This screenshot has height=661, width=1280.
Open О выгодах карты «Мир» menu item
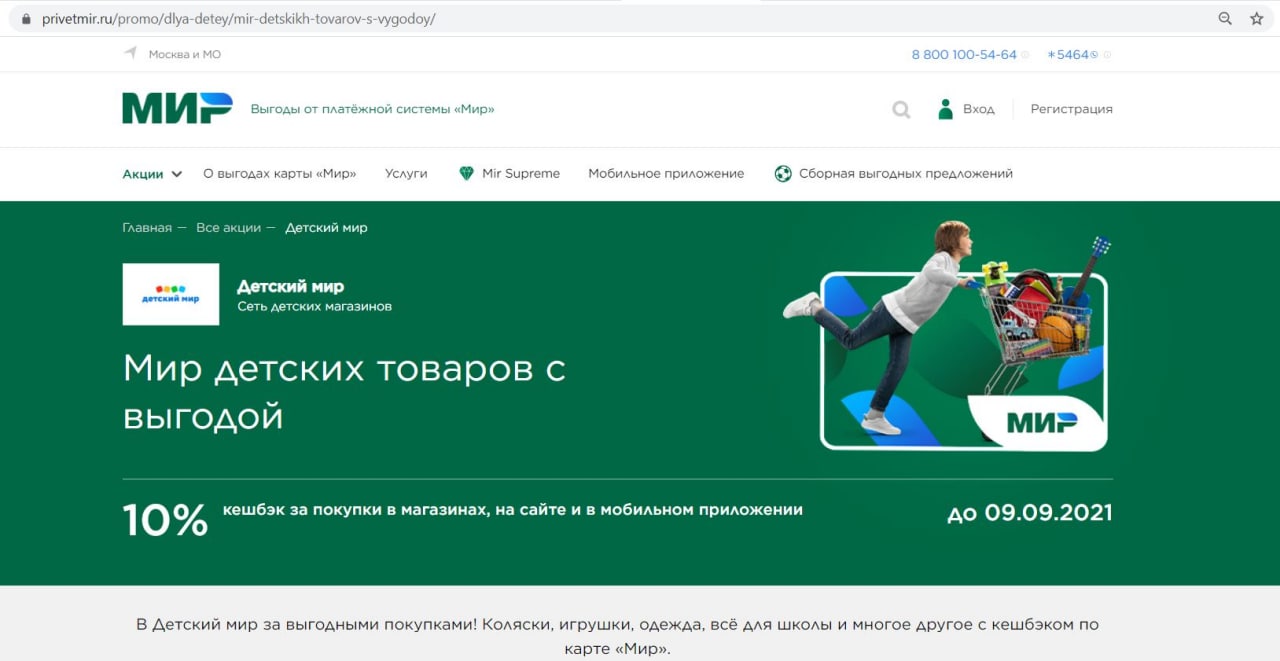[279, 174]
